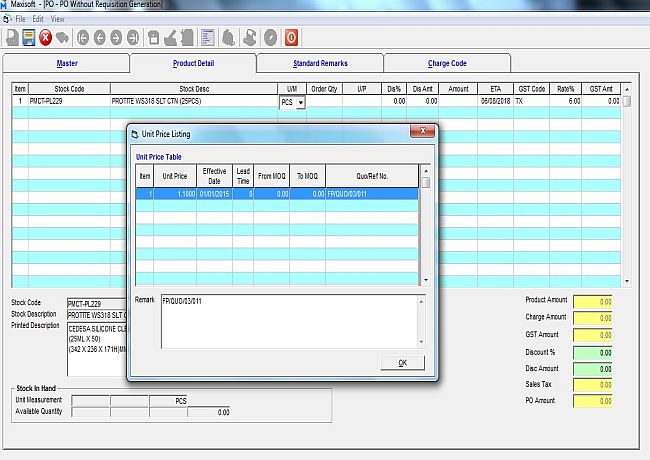Viewport: 650px width, 460px height.
Task: Switch to the Standard Remarks tab
Action: tap(320, 63)
